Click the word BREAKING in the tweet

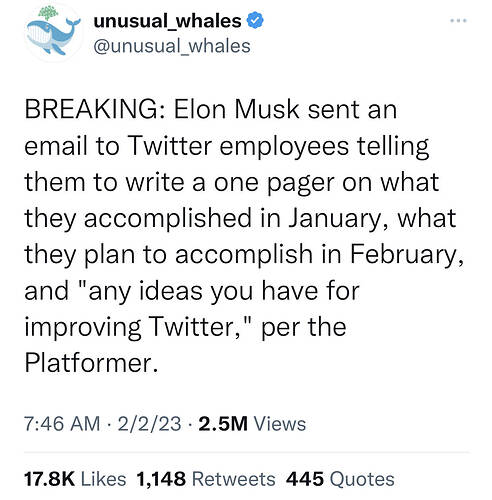(91, 109)
